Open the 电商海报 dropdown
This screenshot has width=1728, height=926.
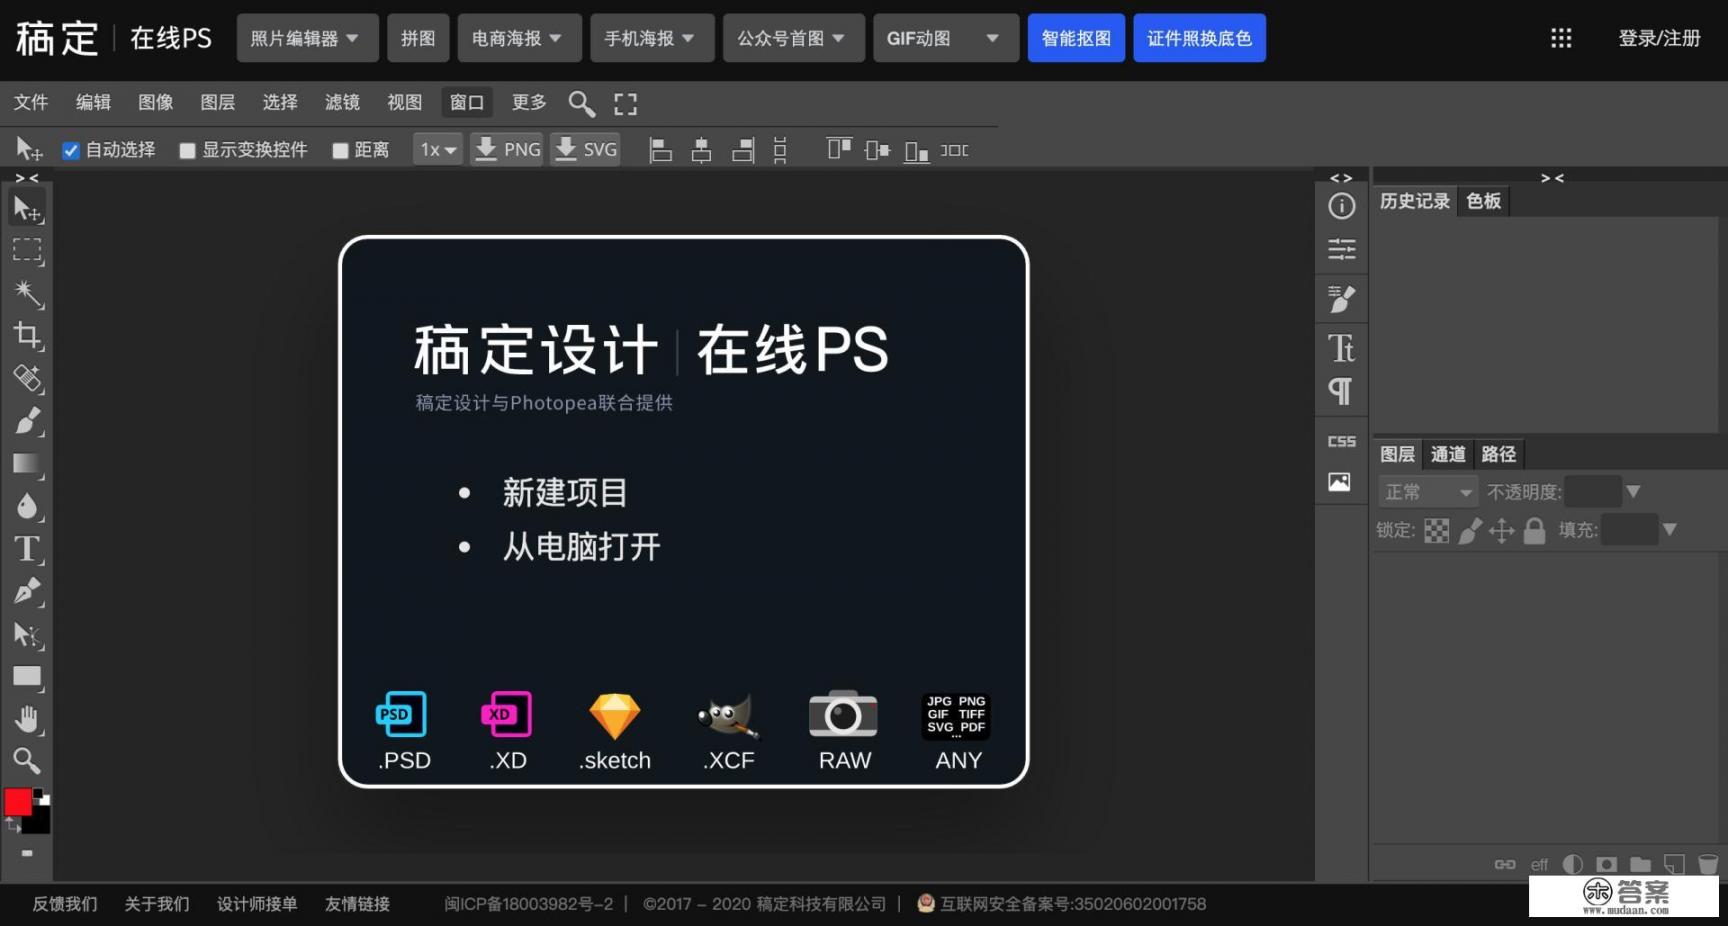pyautogui.click(x=518, y=38)
